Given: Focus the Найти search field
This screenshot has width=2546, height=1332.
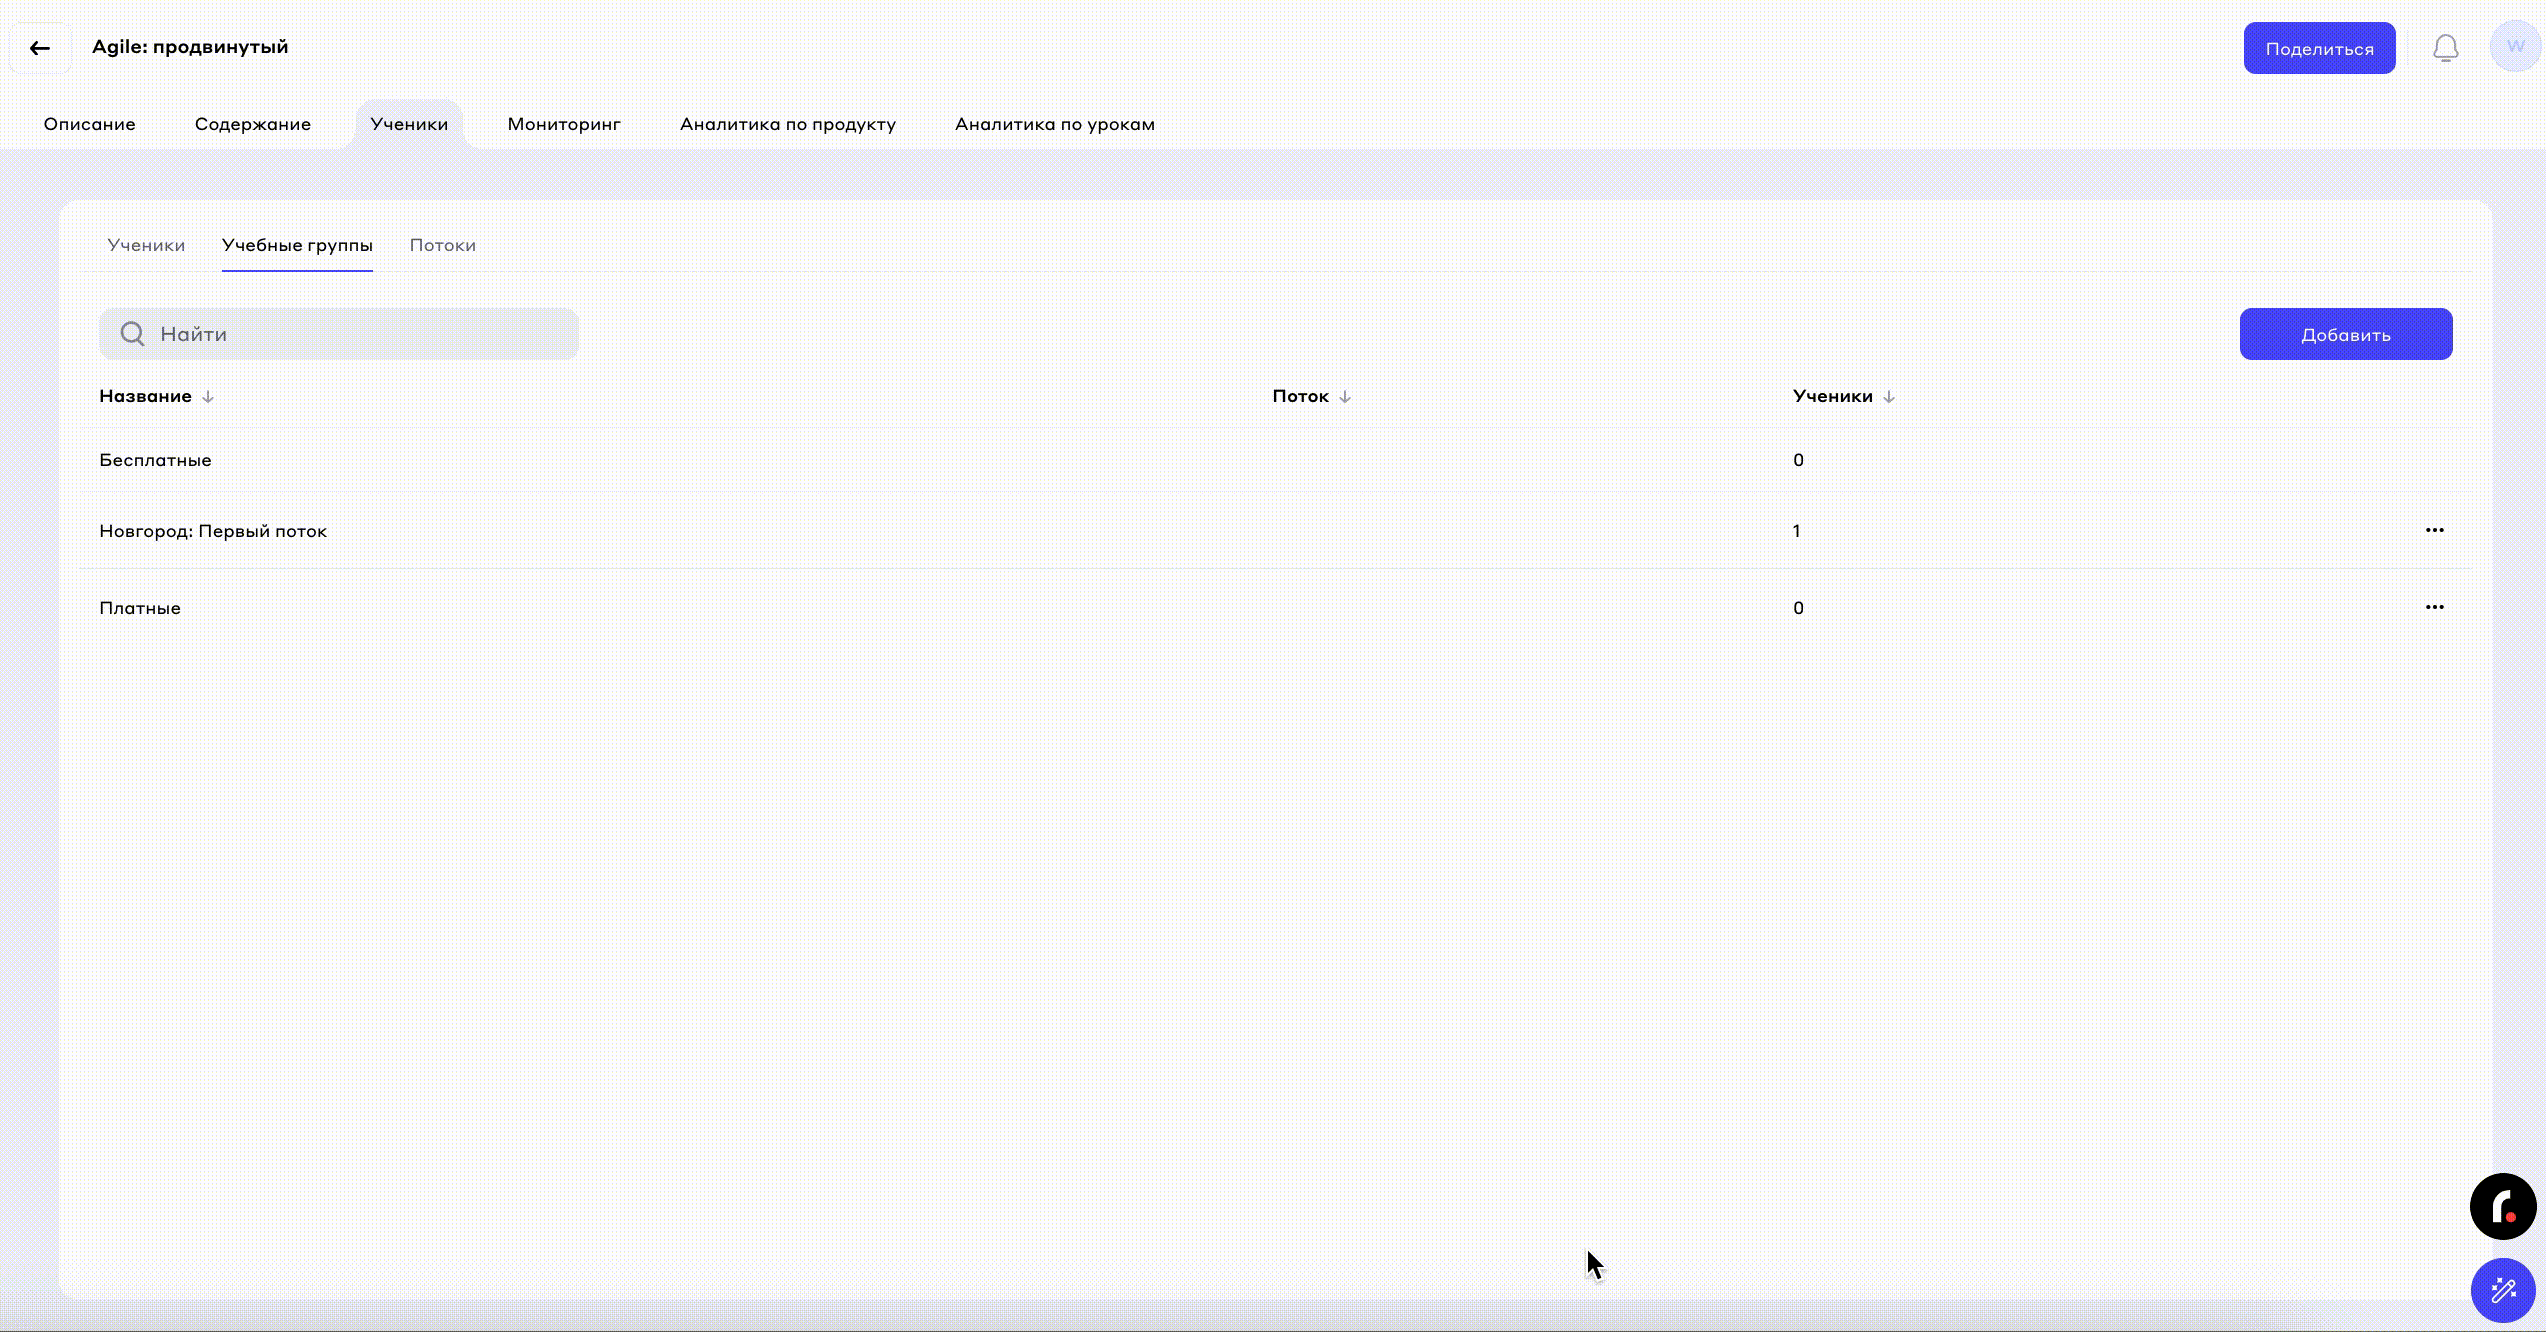Looking at the screenshot, I should pyautogui.click(x=360, y=334).
